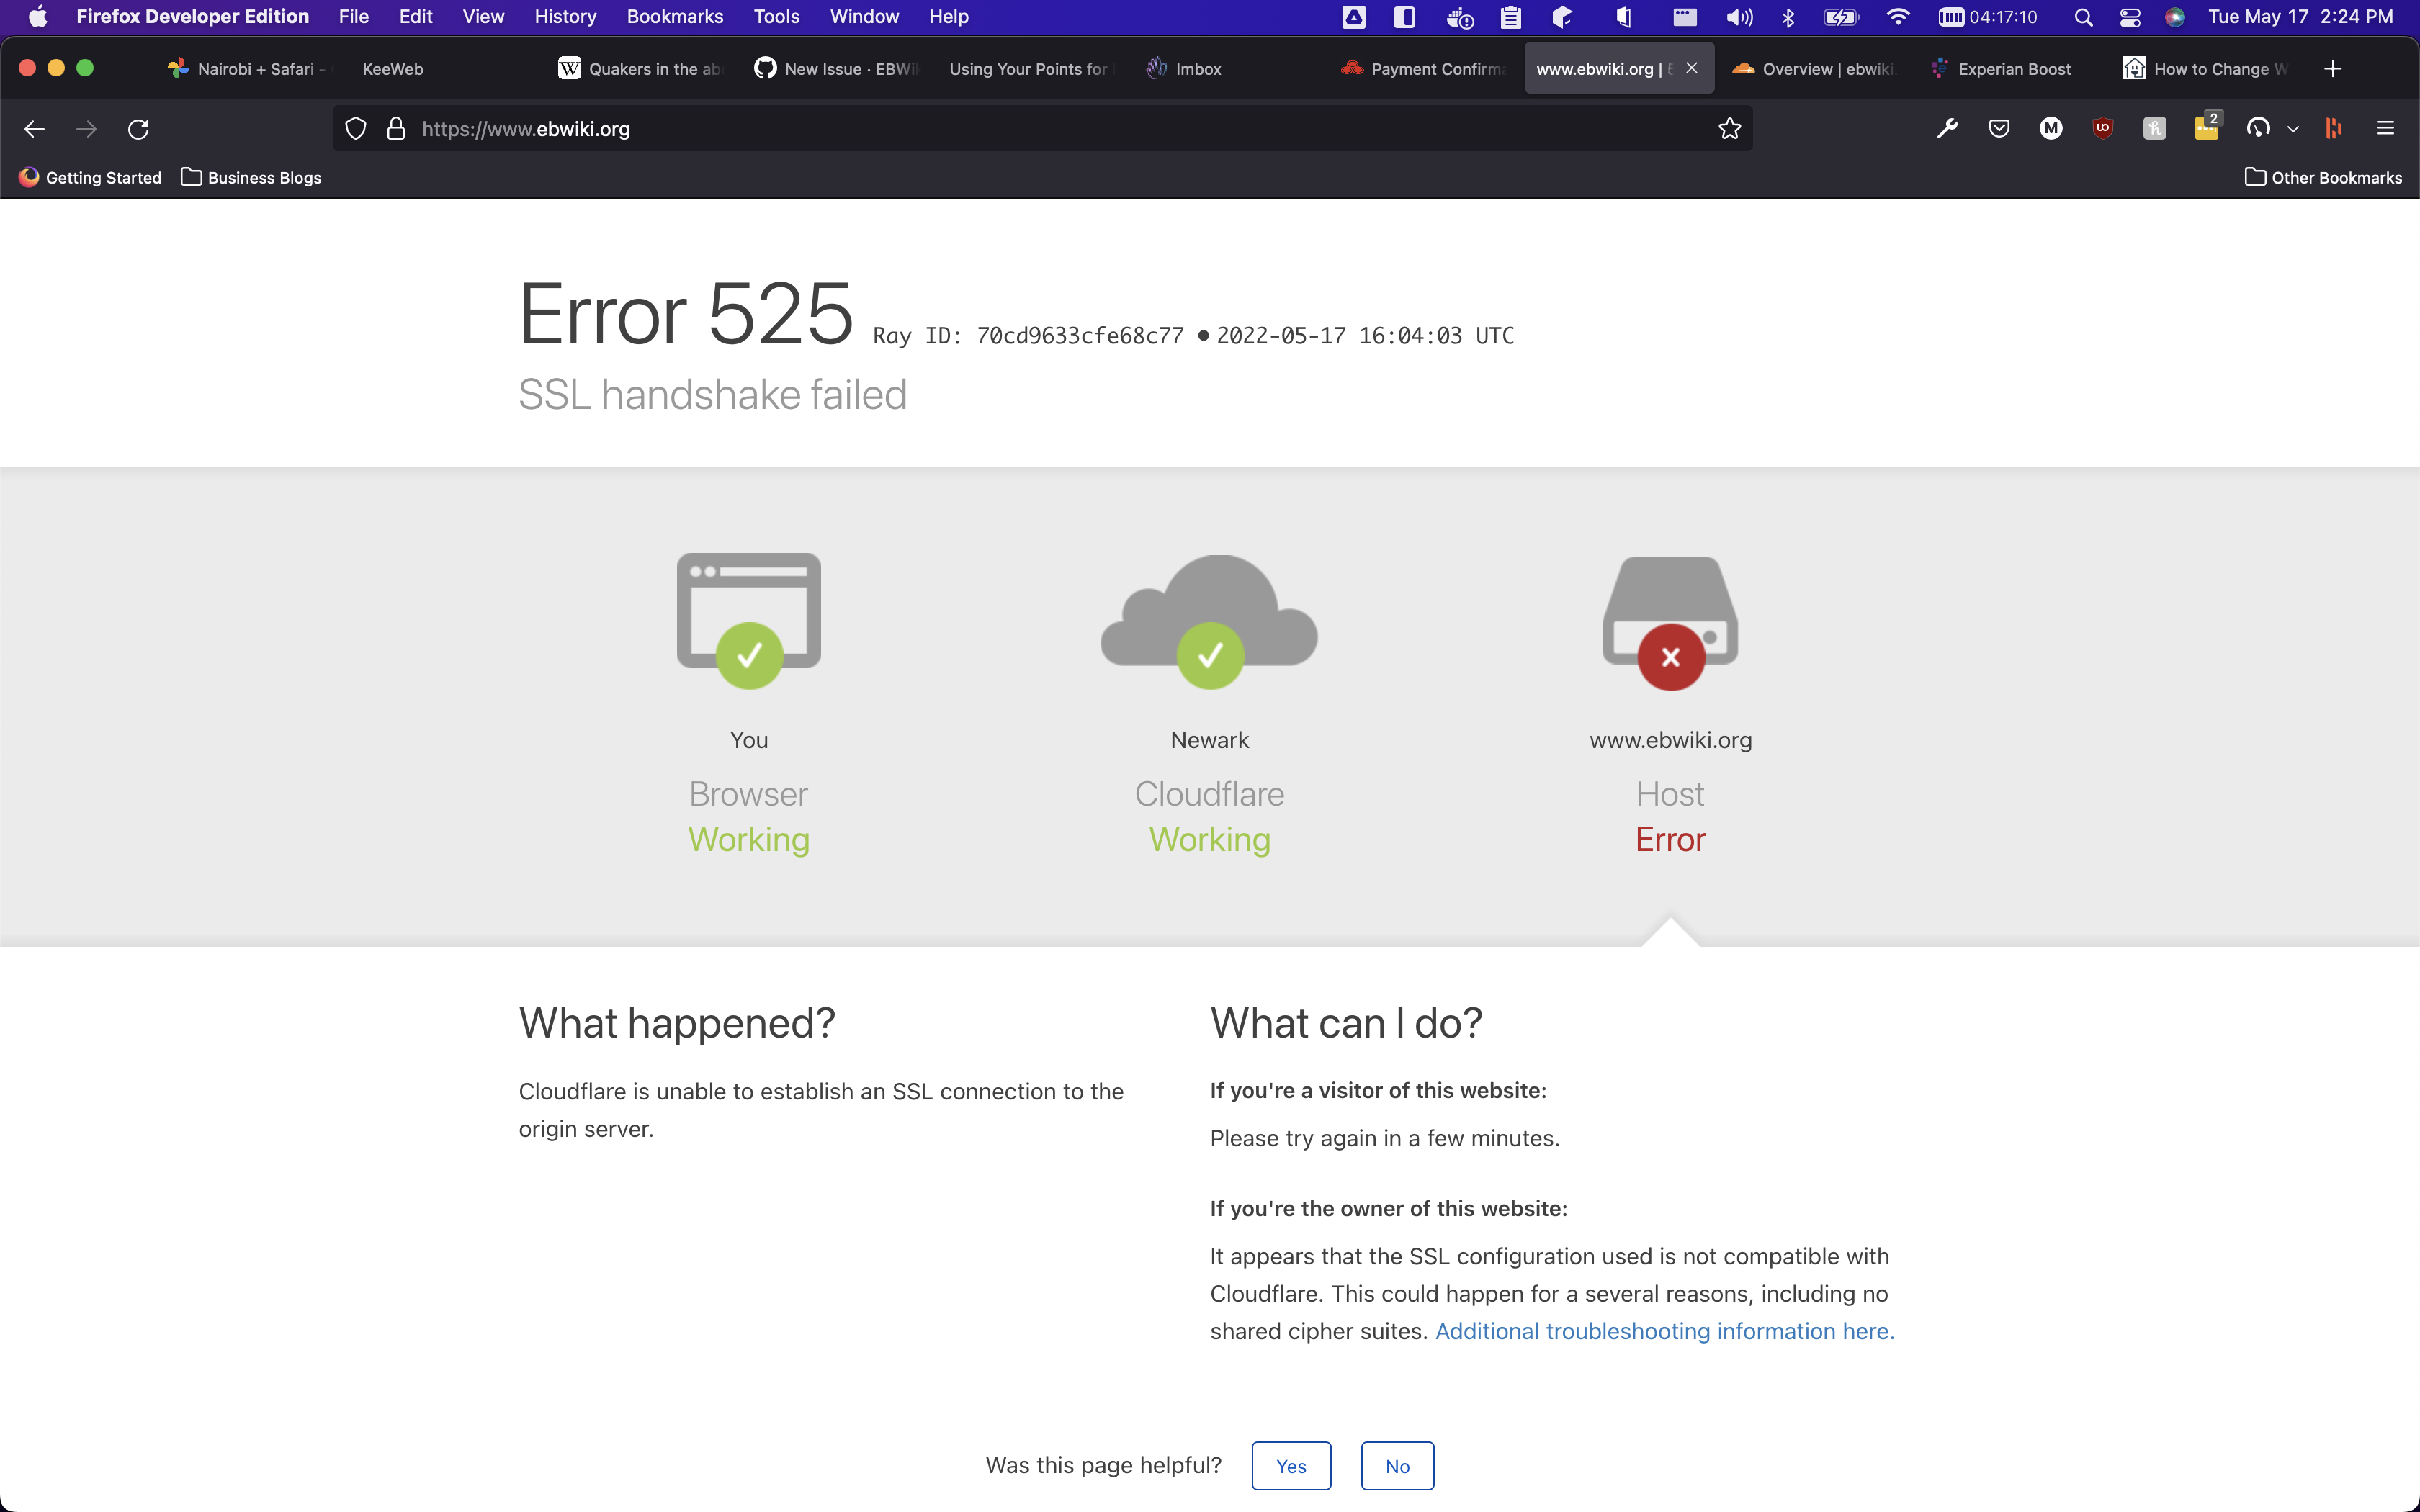Open the Mullvad extension icon
The width and height of the screenshot is (2420, 1512).
pos(2050,128)
